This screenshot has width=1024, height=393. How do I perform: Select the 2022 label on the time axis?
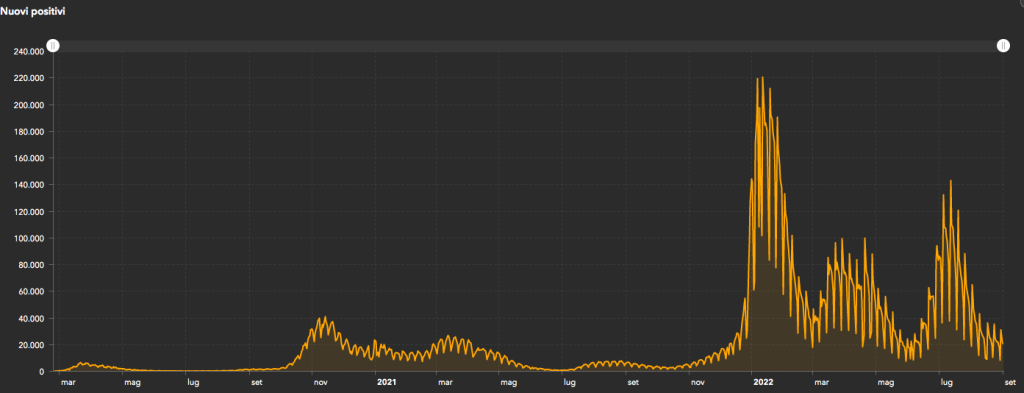(761, 381)
